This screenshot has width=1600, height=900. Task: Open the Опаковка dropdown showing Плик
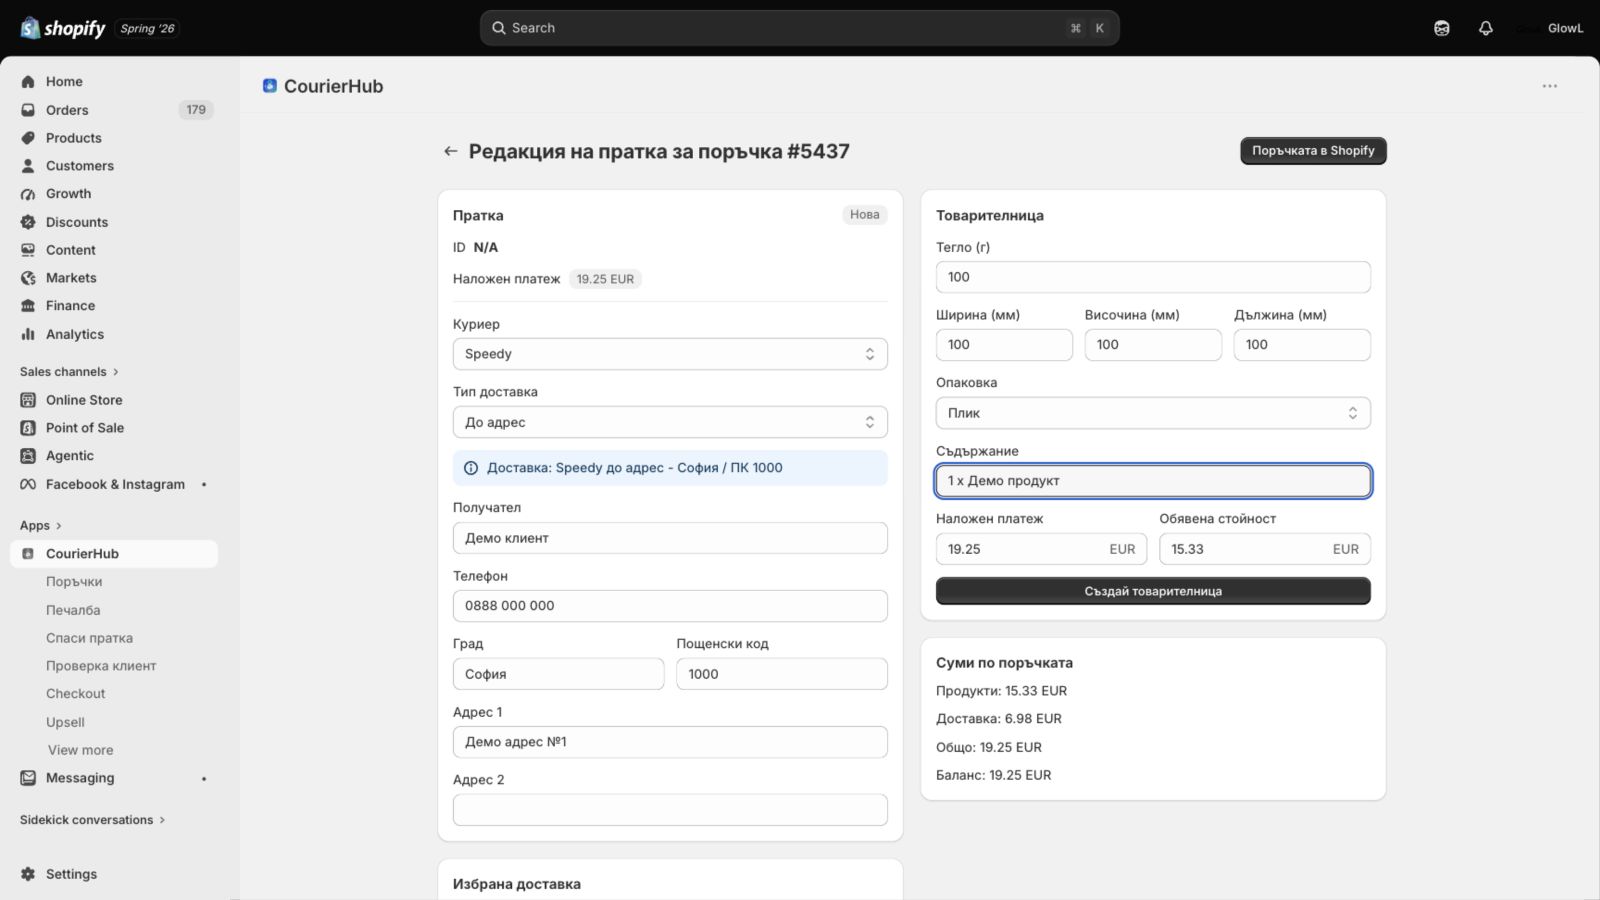[x=1153, y=413]
